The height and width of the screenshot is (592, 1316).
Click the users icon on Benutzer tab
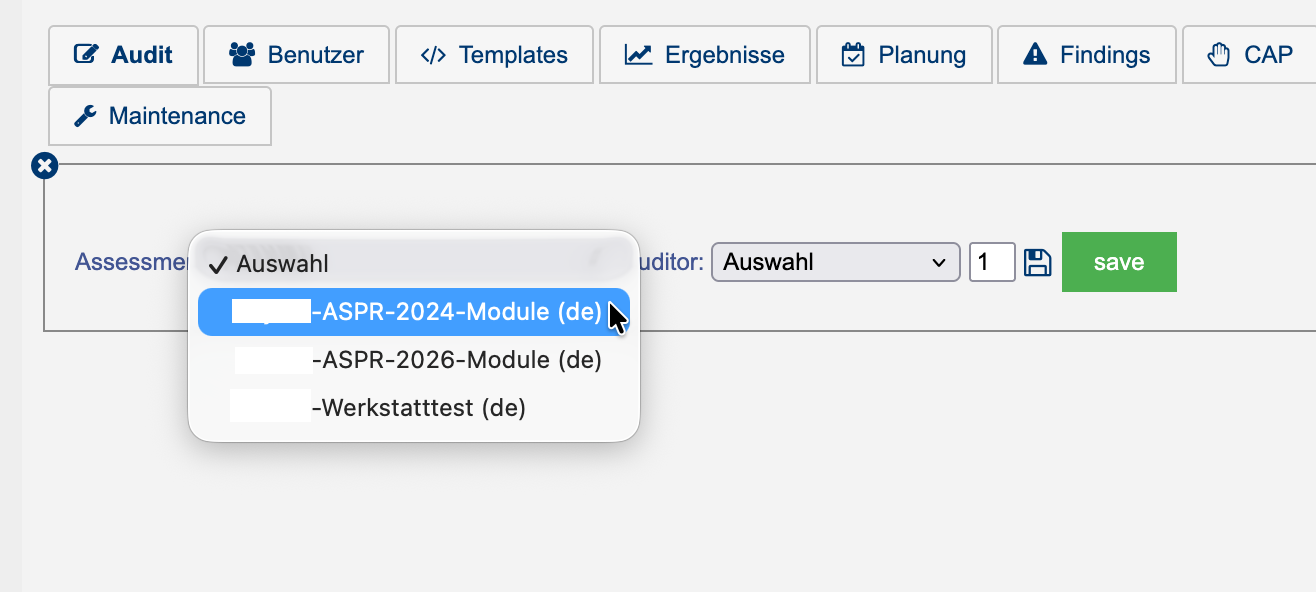point(242,55)
